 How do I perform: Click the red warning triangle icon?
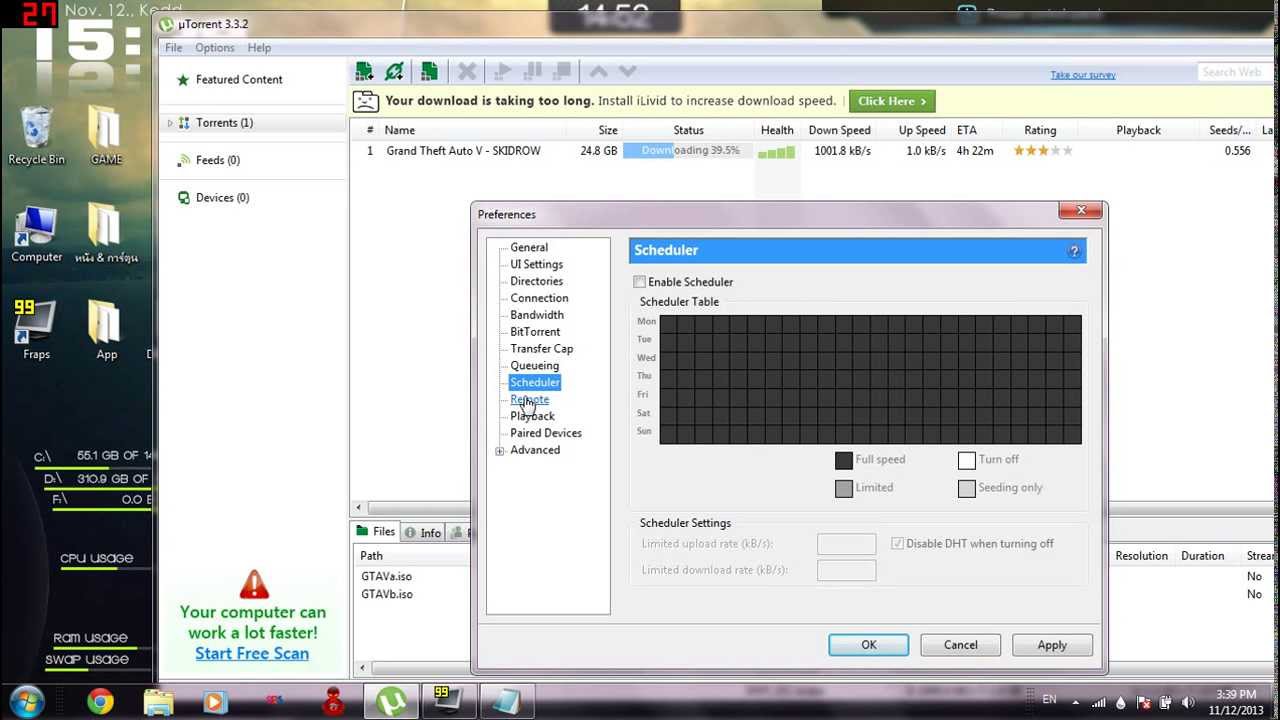[x=254, y=584]
